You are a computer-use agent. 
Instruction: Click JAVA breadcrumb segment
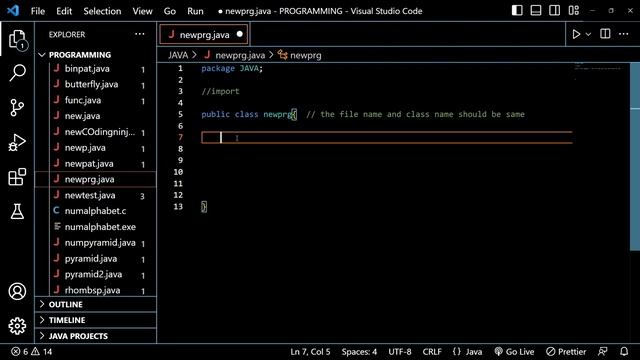coord(178,55)
